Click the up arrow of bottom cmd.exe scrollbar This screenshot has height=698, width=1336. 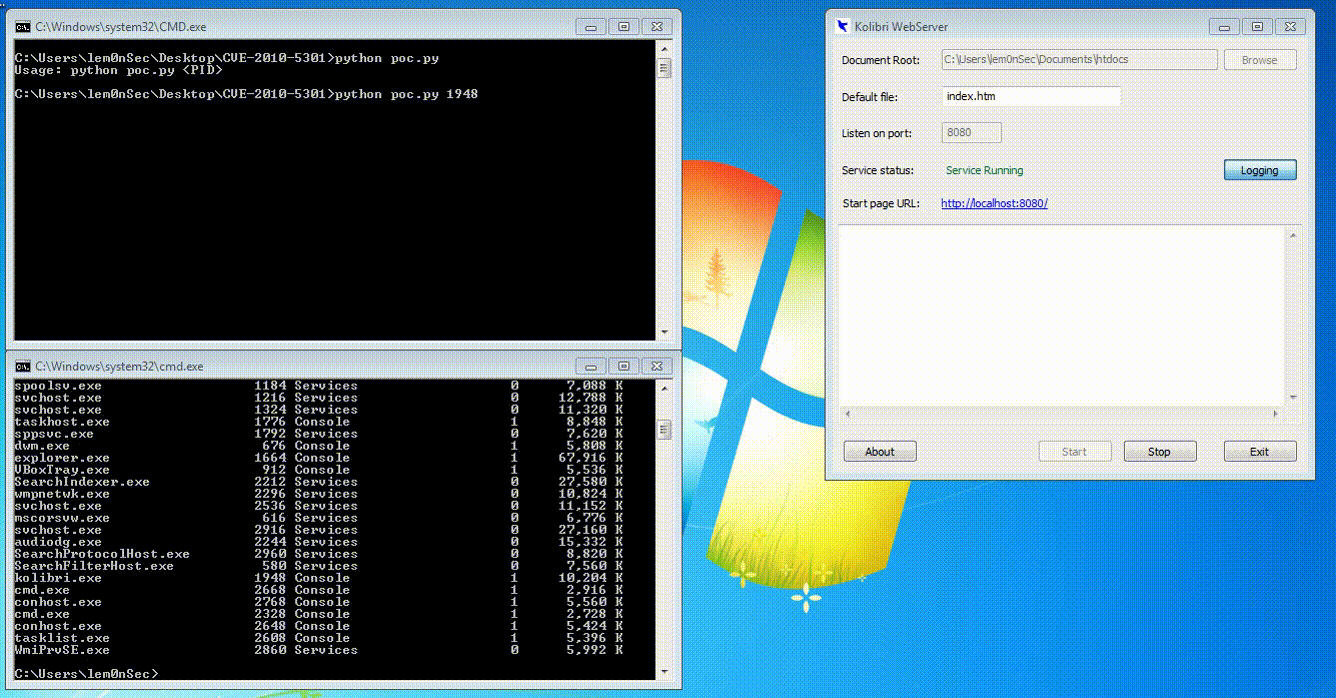point(664,387)
